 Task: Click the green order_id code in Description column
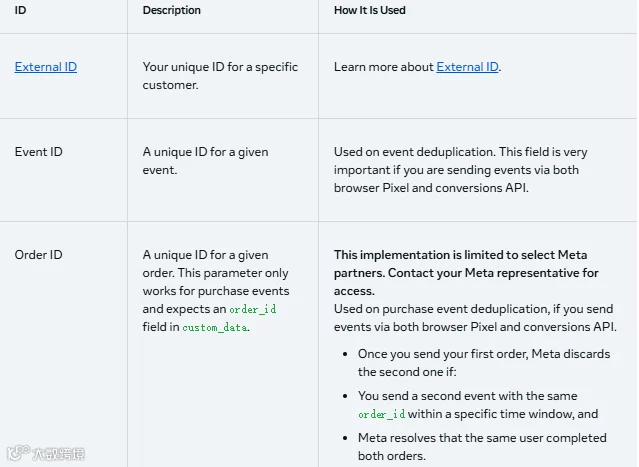click(253, 309)
